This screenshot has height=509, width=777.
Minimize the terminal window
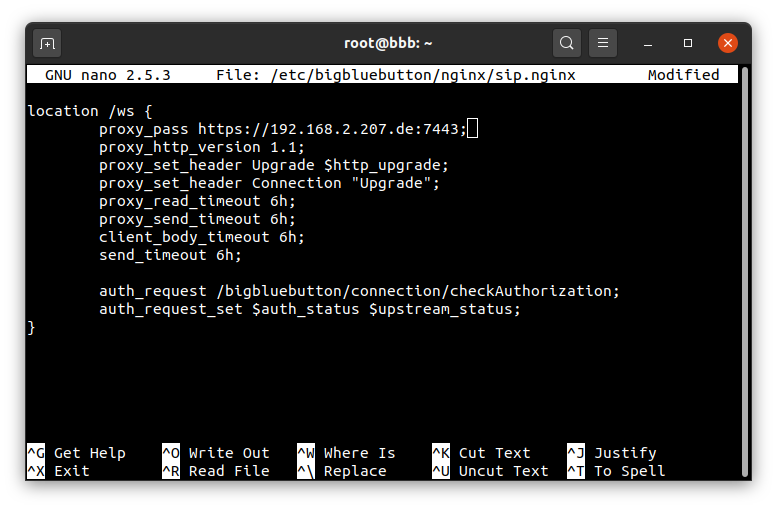648,43
